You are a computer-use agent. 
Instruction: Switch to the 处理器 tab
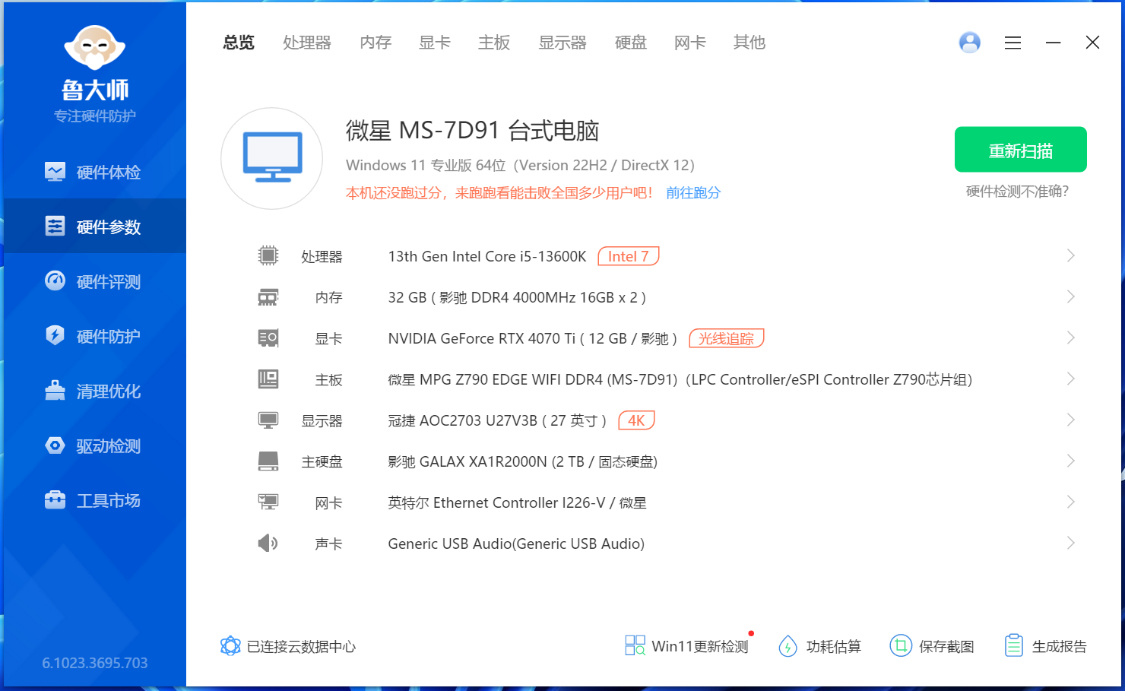click(x=307, y=42)
